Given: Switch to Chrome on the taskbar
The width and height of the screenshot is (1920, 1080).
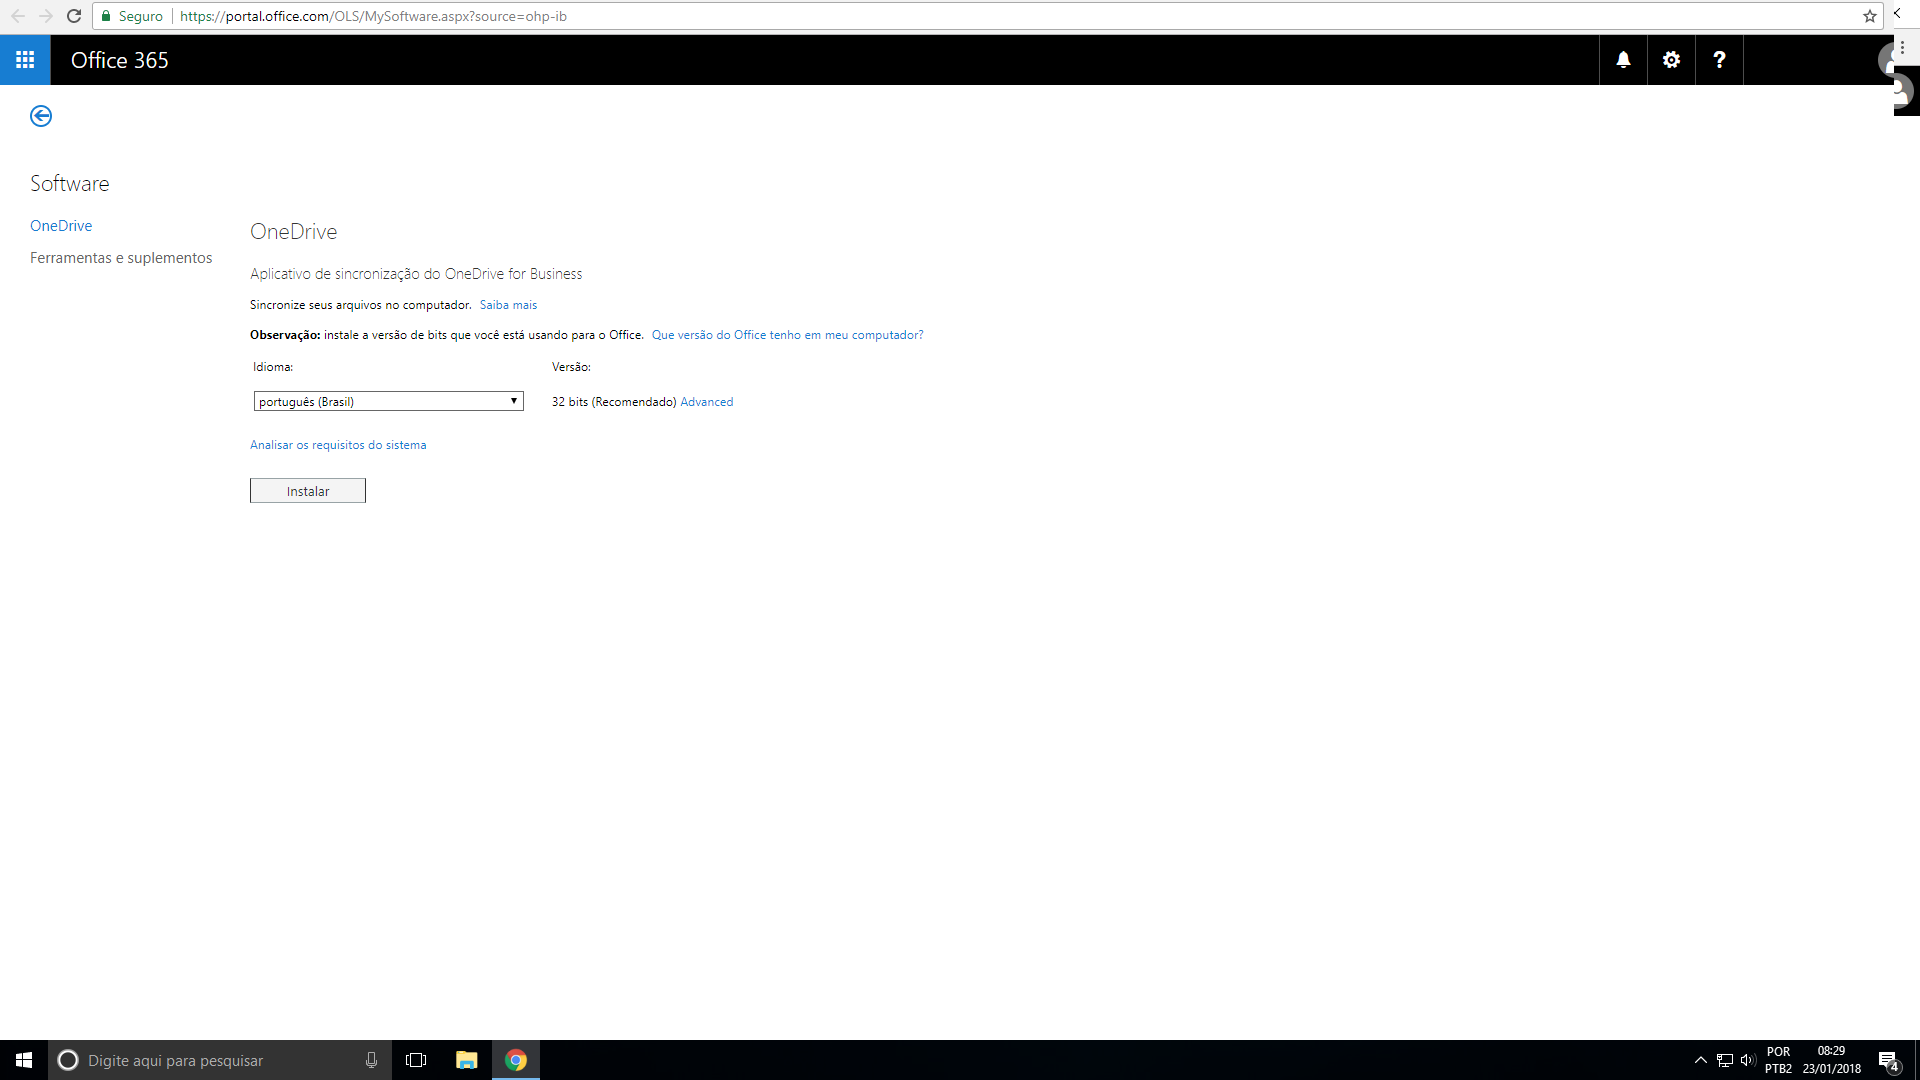Looking at the screenshot, I should (516, 1060).
